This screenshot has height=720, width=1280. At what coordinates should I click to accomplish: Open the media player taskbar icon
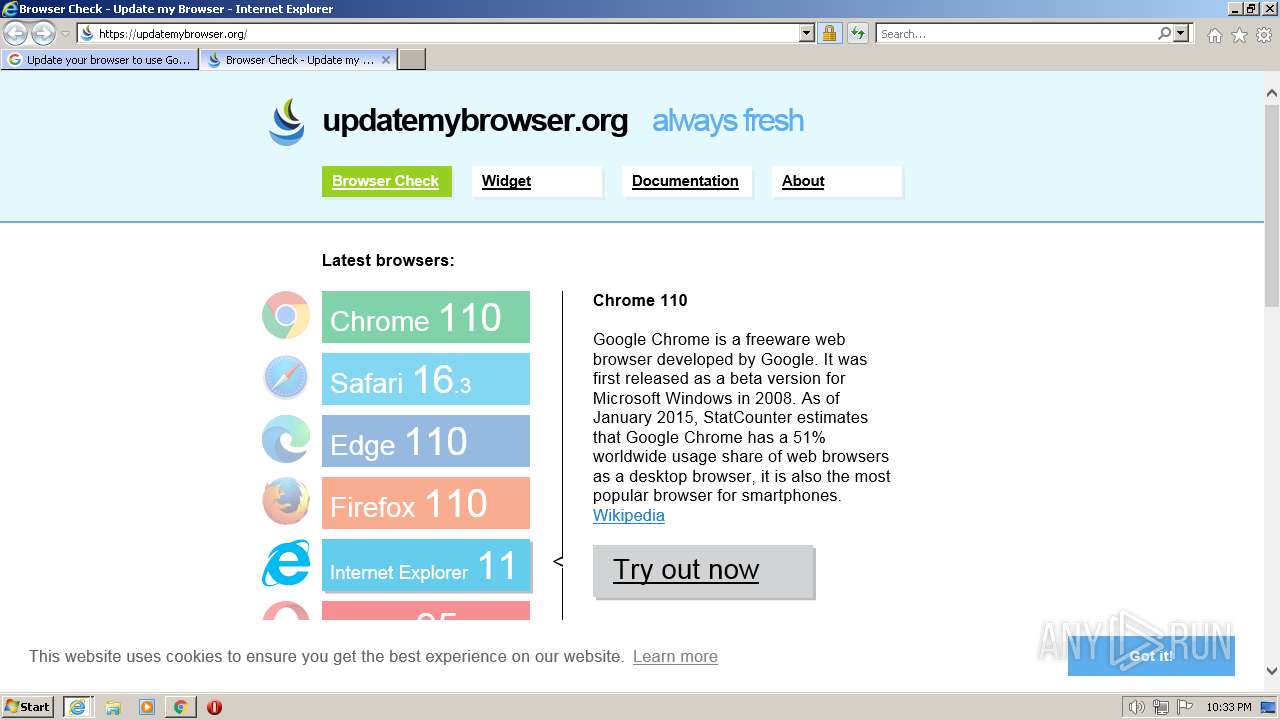tap(147, 707)
